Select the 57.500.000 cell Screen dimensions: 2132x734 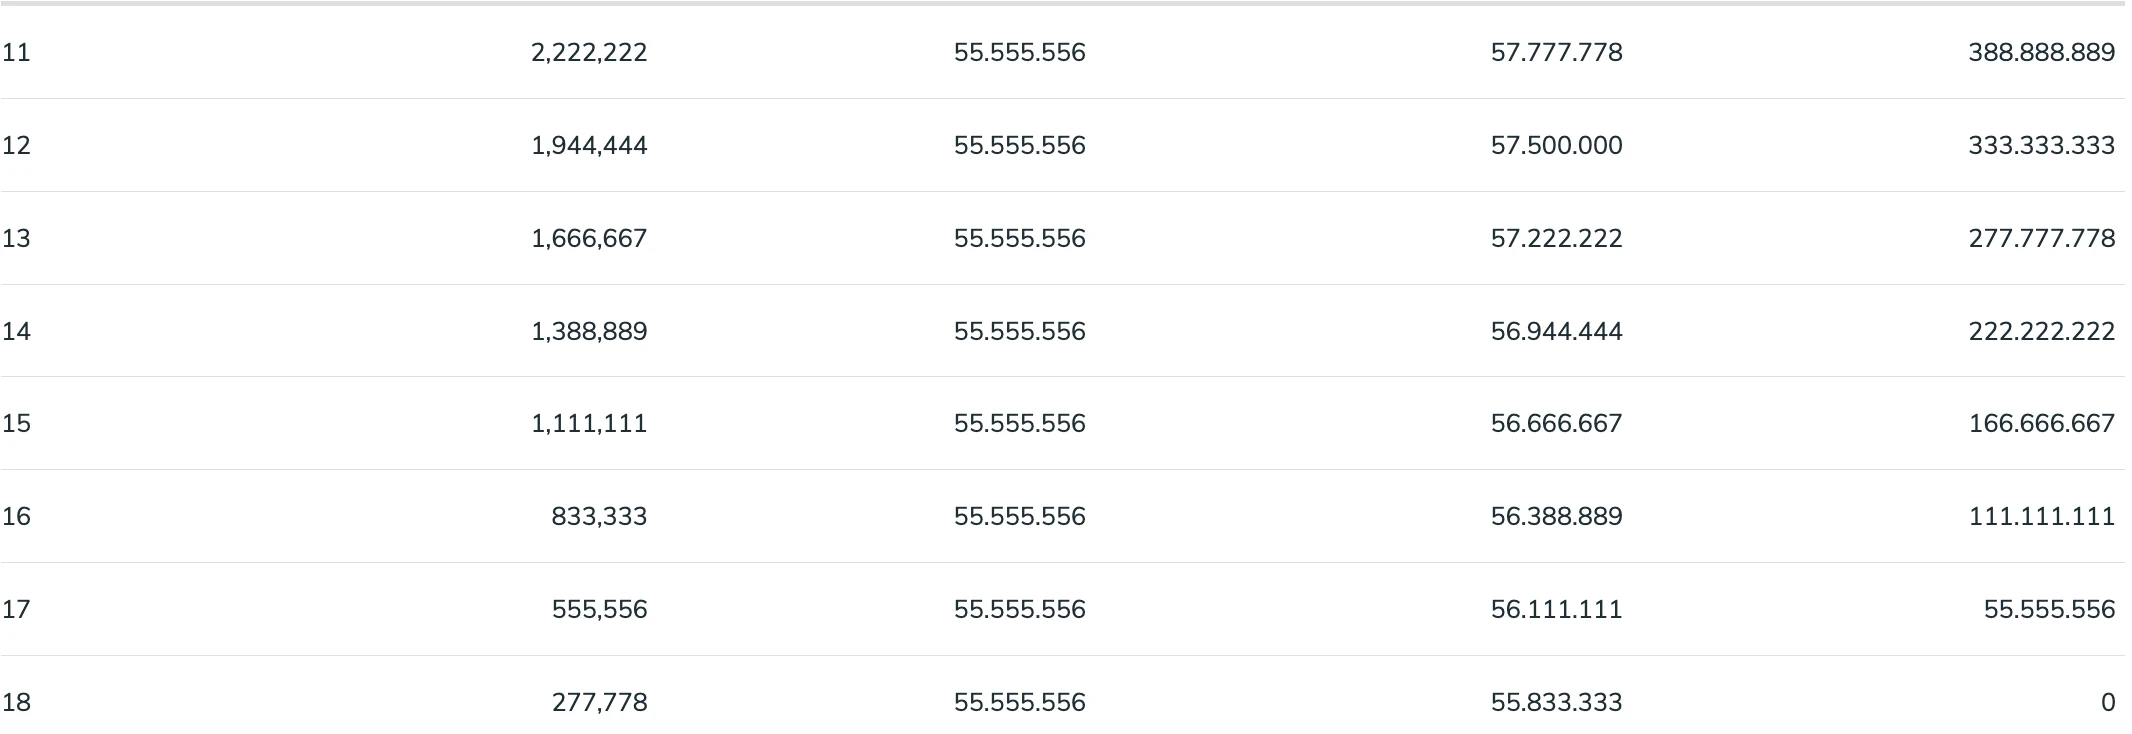(1556, 145)
